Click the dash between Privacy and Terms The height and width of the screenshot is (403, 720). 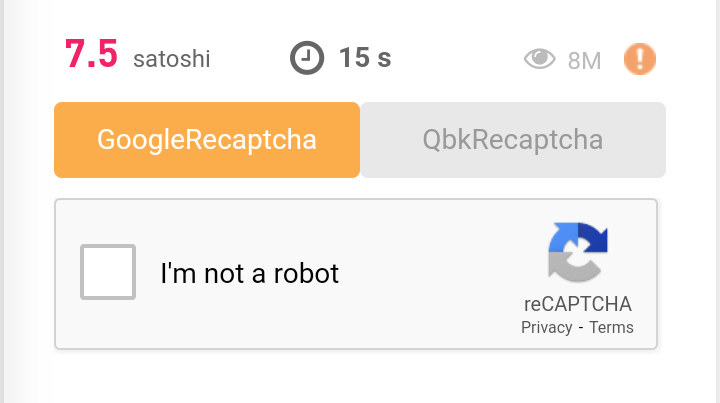click(x=581, y=328)
